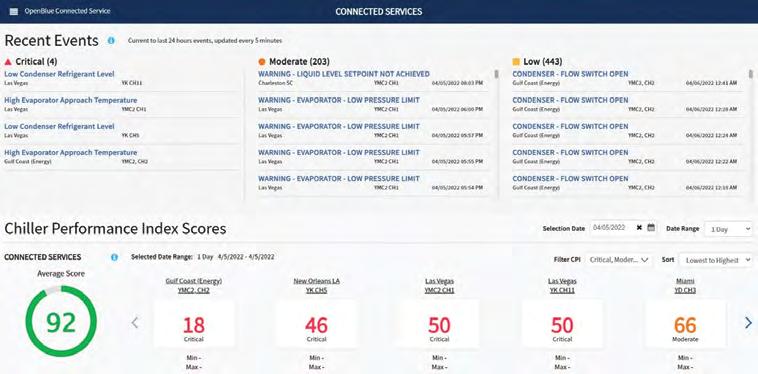Click the orange Moderate circle icon
This screenshot has height=374, width=758.
262,62
